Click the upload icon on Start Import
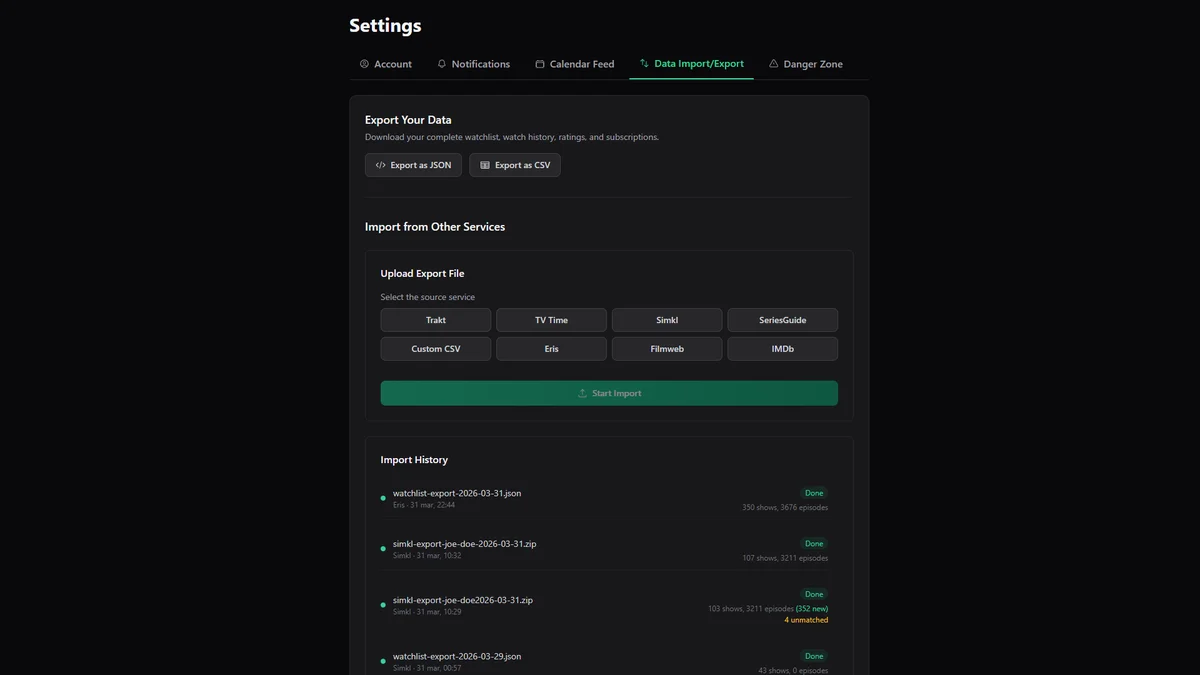The width and height of the screenshot is (1200, 675). coord(582,393)
